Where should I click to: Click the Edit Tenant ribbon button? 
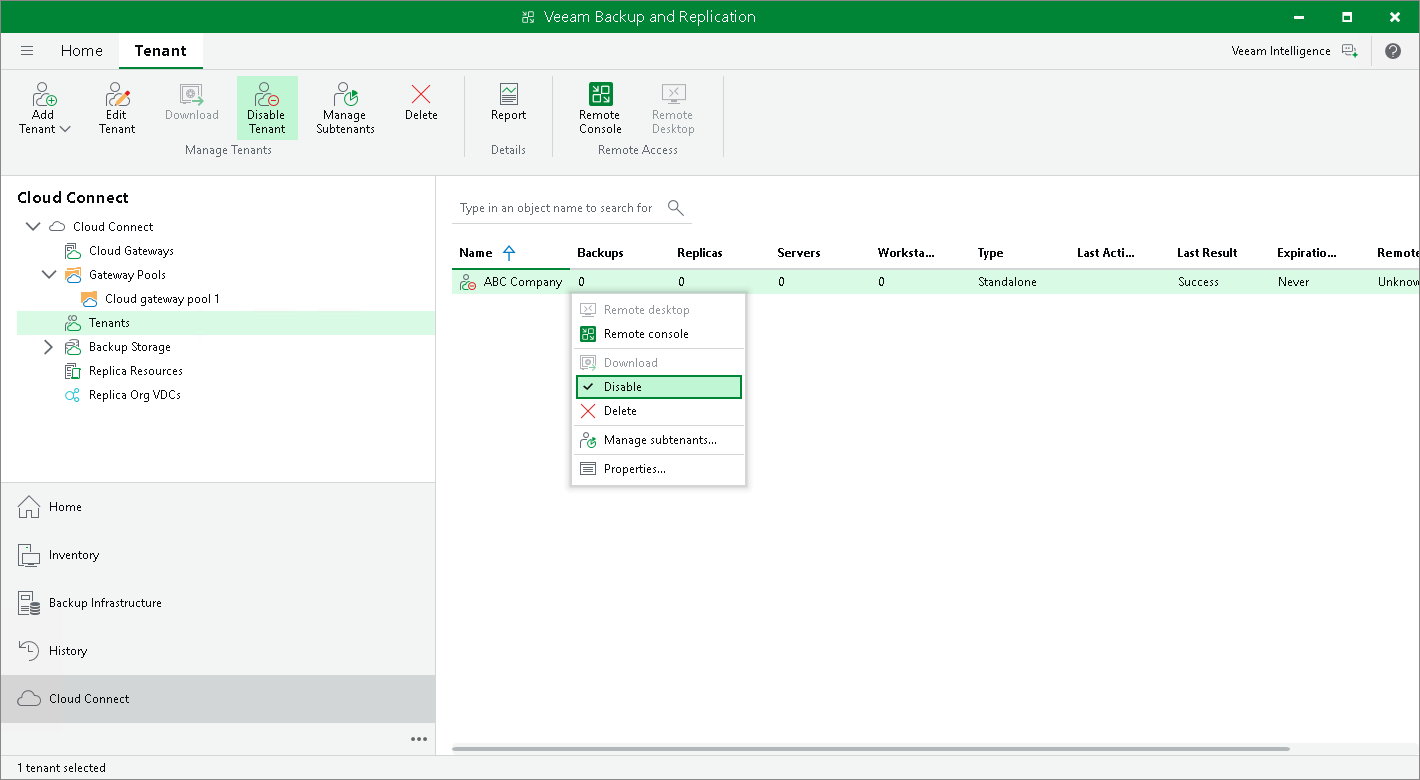[x=117, y=108]
